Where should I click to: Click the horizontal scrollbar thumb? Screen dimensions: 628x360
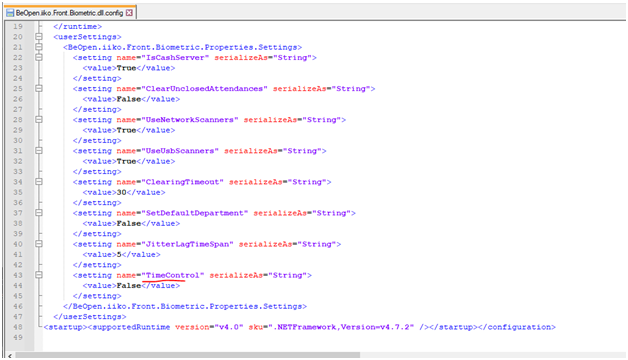(x=187, y=355)
